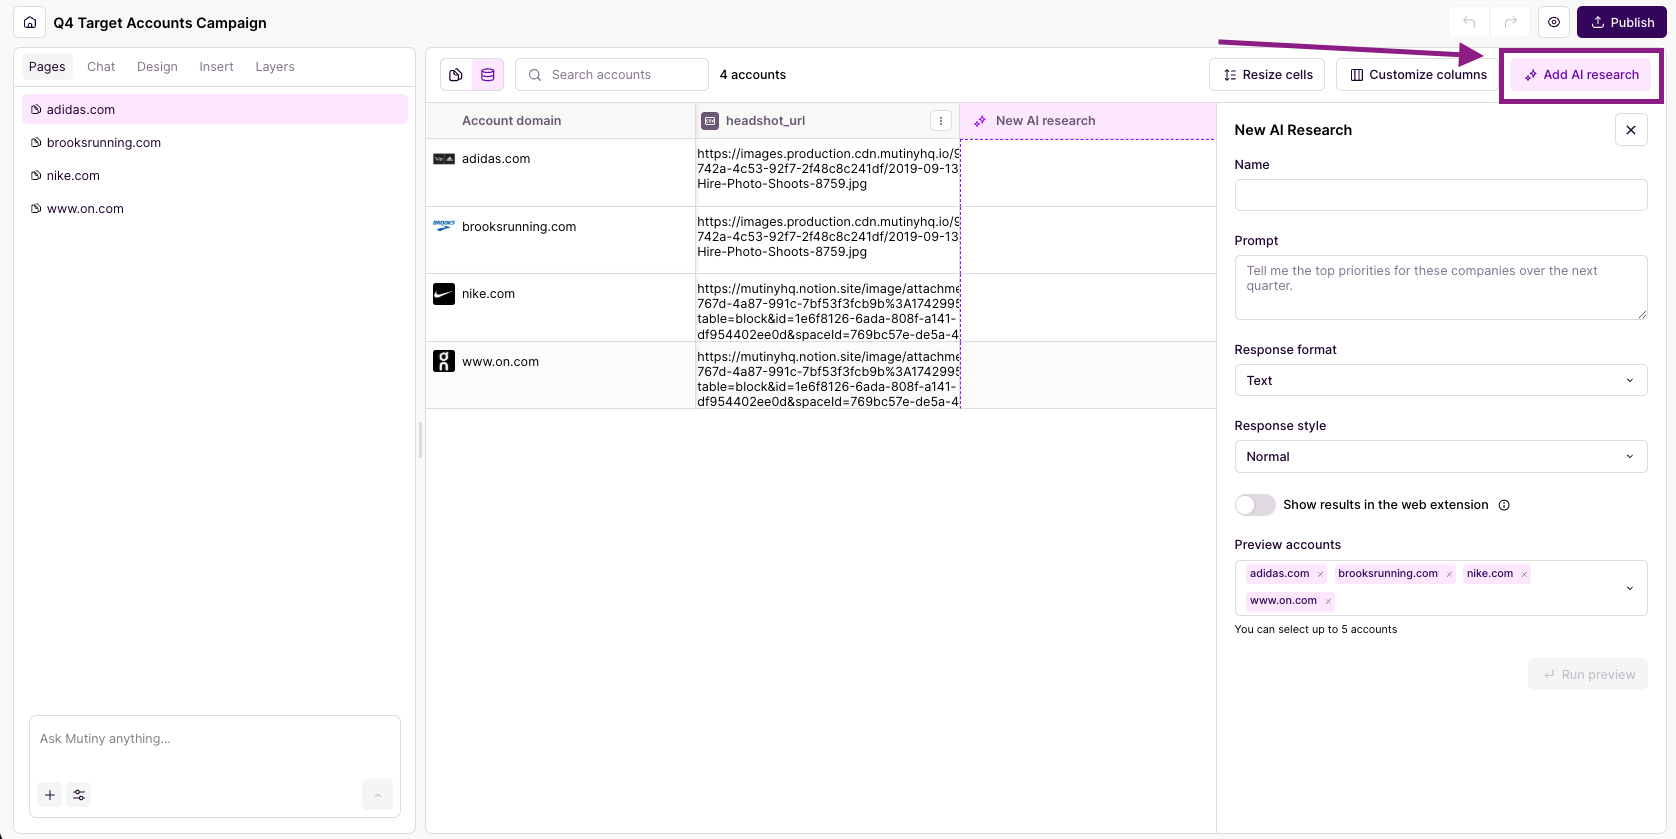
Task: Open the Response format dropdown
Action: (1441, 380)
